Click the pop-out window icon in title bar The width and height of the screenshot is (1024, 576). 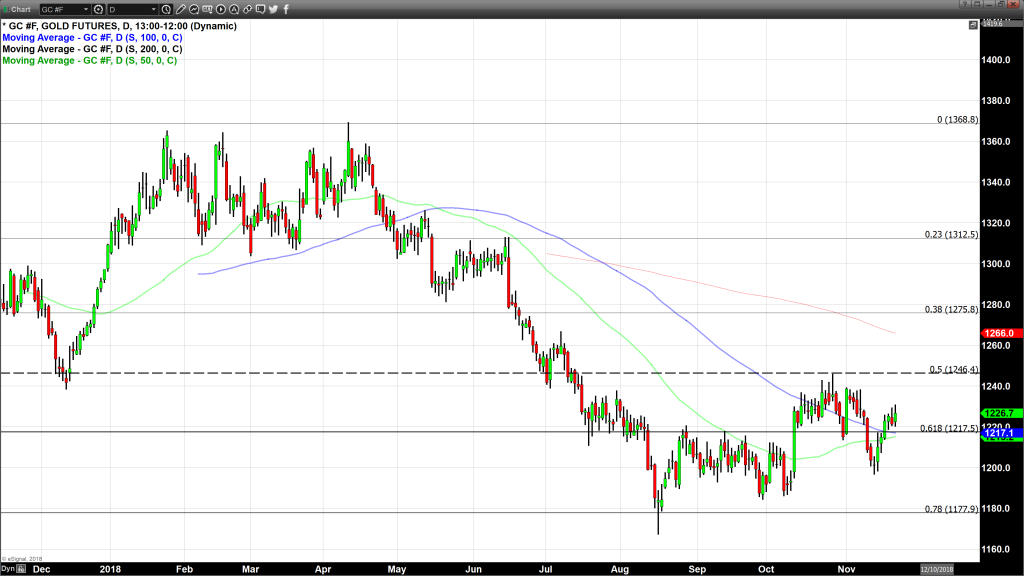pos(977,4)
